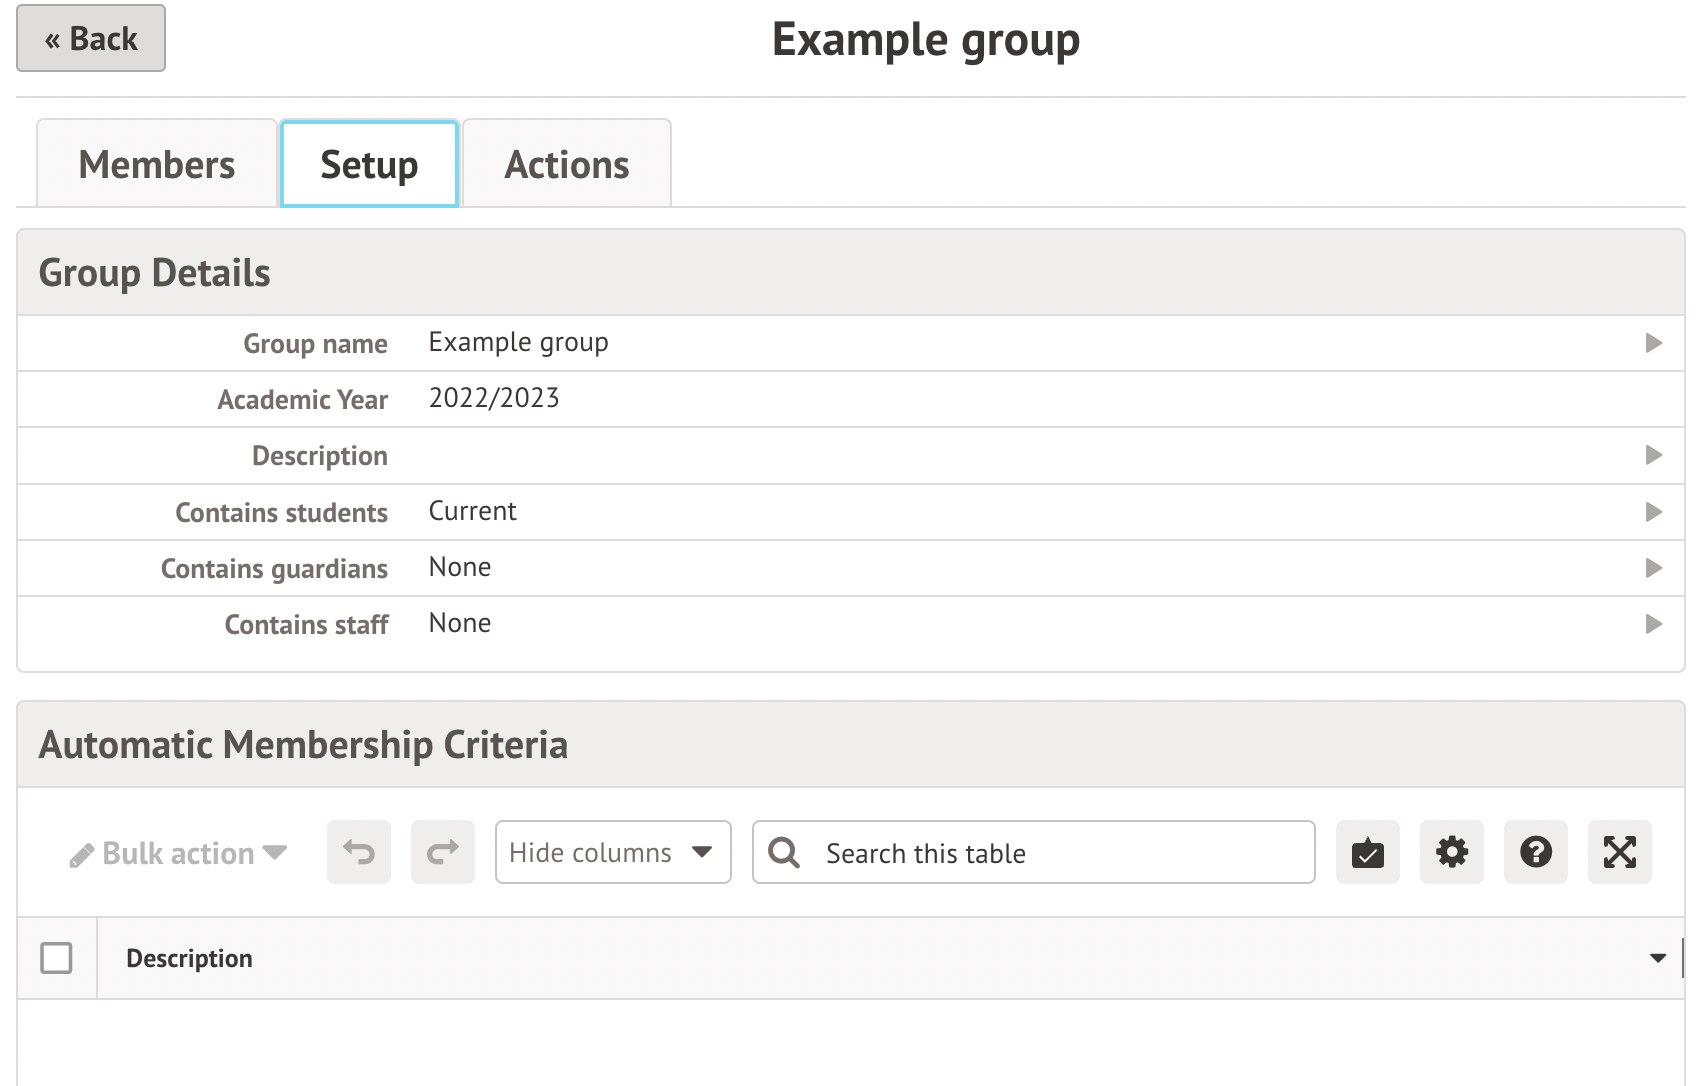Expand table to fullscreen icon

tap(1619, 852)
